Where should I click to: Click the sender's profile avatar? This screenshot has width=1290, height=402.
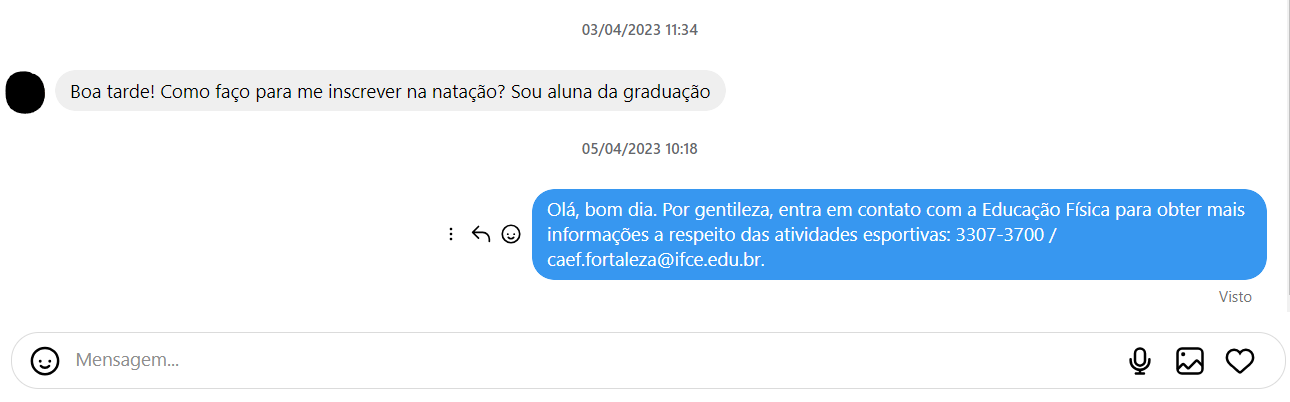[25, 92]
